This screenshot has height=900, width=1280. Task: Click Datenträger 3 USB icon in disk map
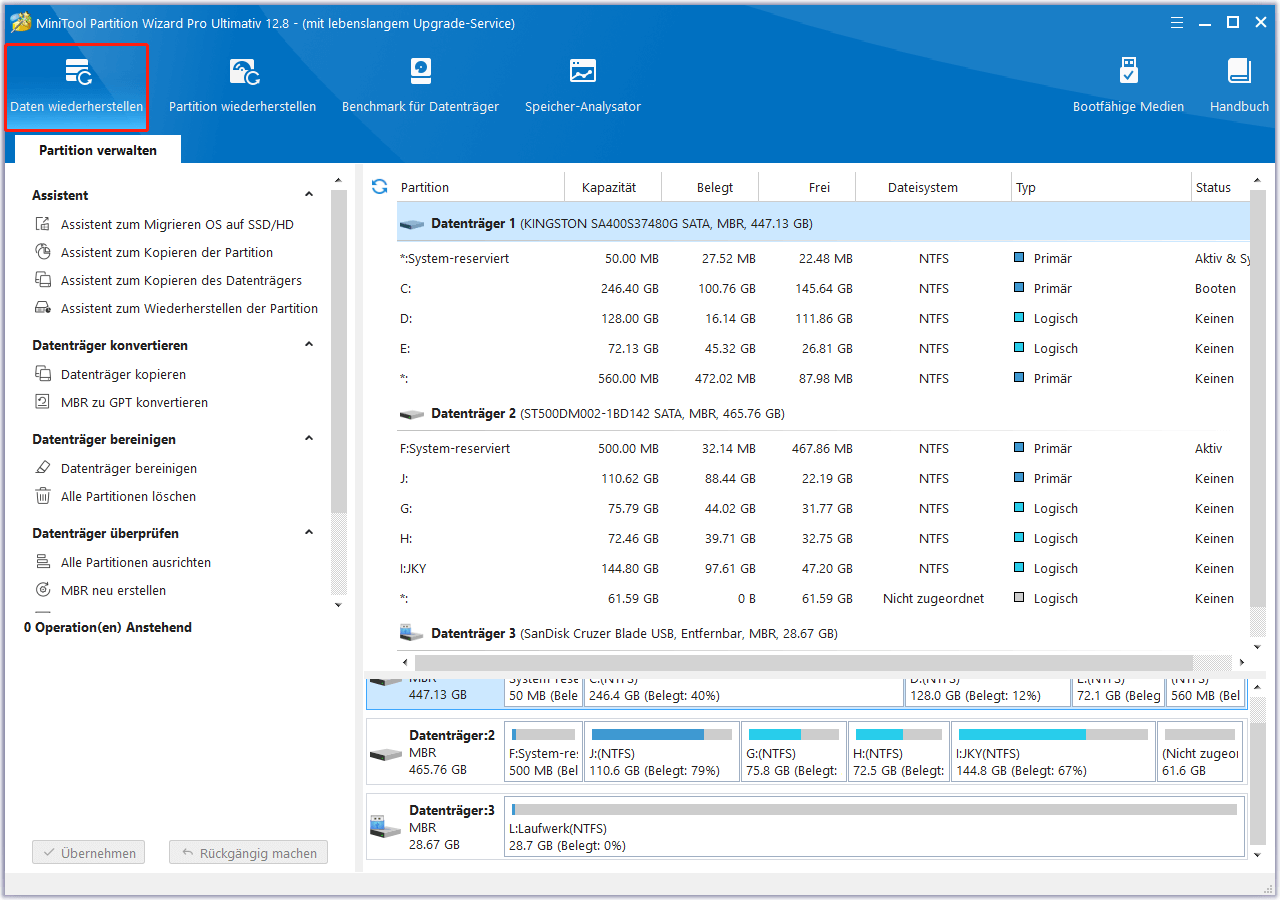pos(386,827)
